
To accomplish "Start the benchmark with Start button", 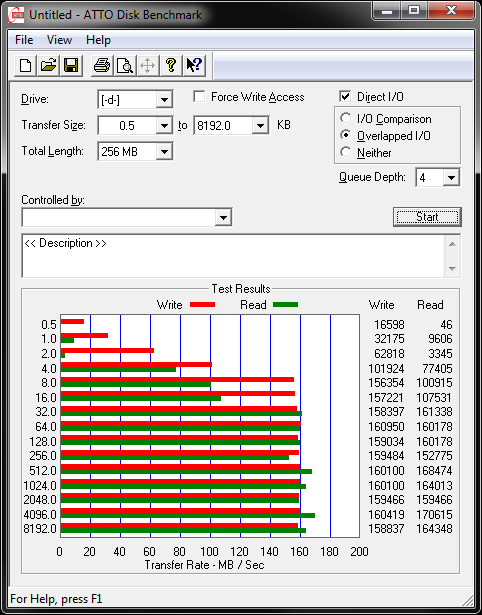I will click(x=427, y=217).
